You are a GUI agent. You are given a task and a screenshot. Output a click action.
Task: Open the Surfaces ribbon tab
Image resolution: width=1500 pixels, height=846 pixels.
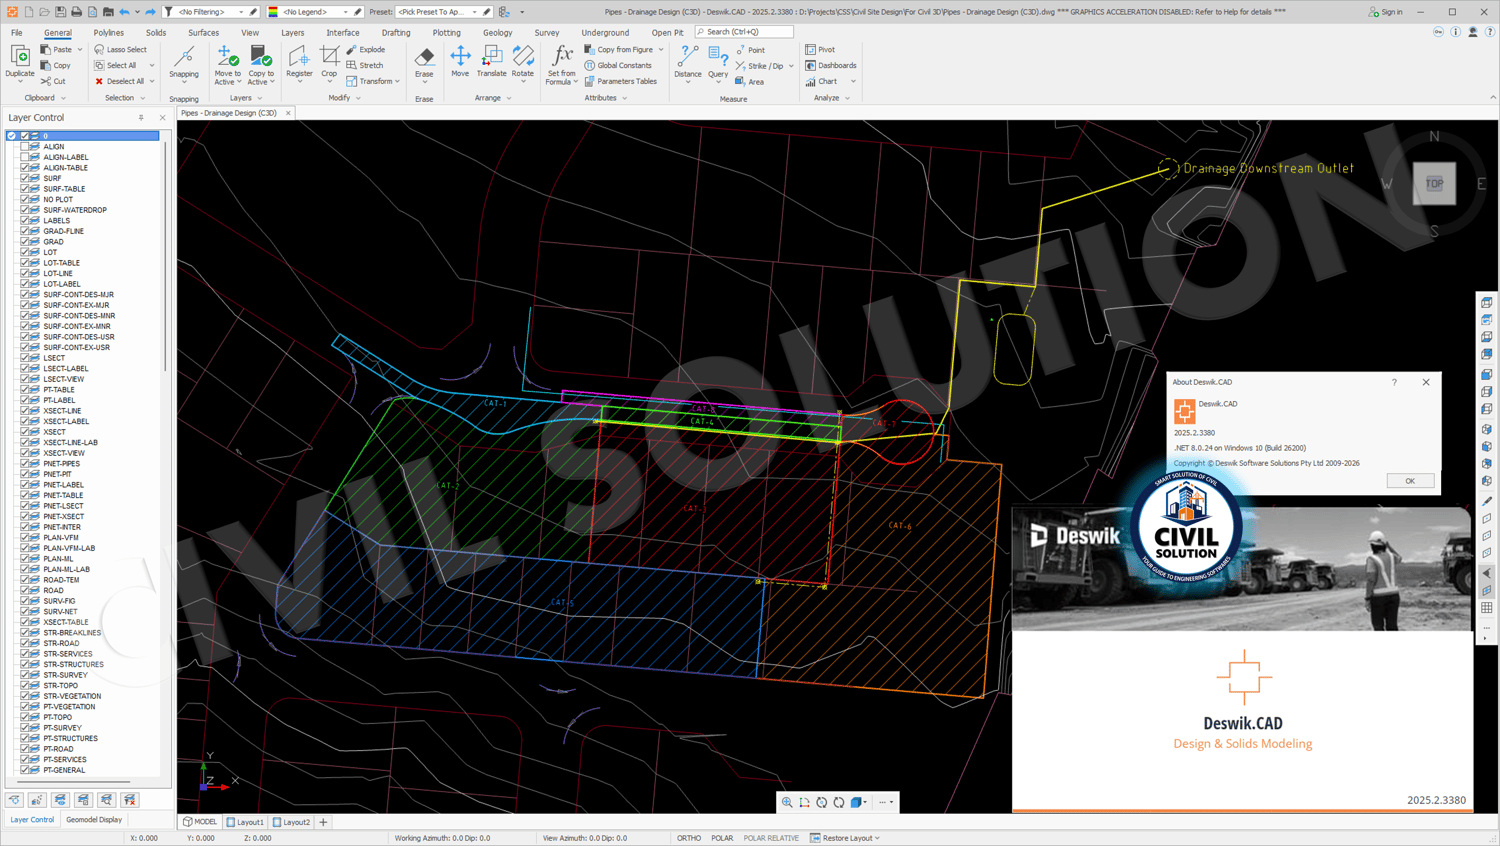coord(203,32)
